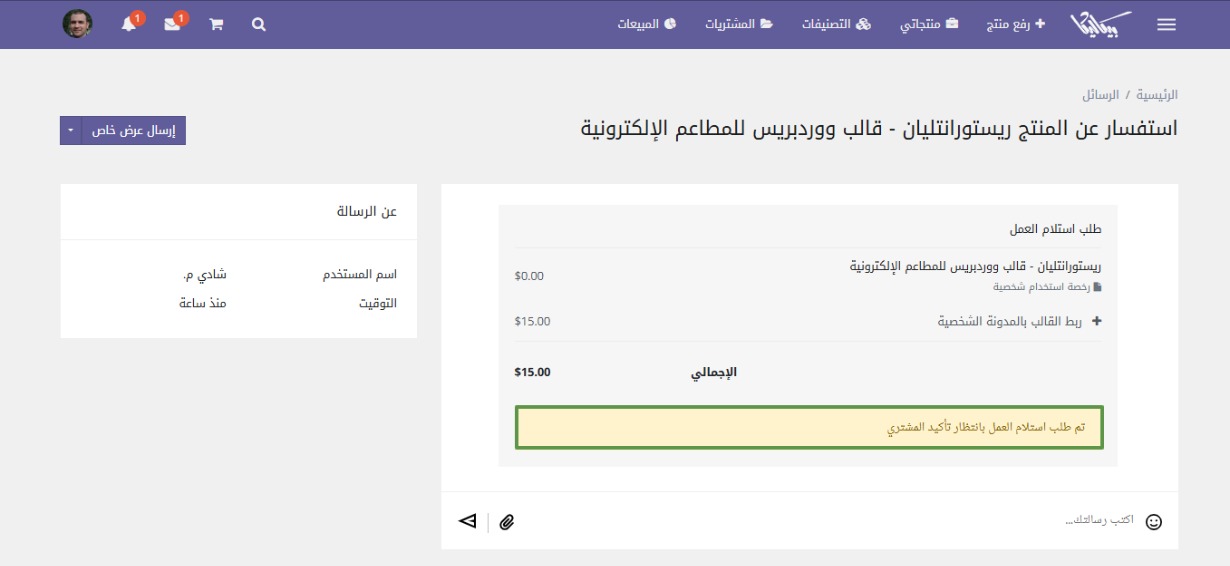Image resolution: width=1230 pixels, height=566 pixels.
Task: Go to الرسائل breadcrumb link
Action: point(1100,95)
